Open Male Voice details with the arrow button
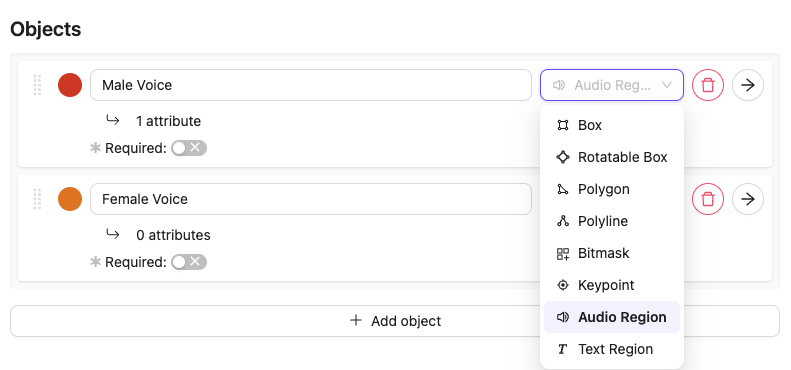Image resolution: width=791 pixels, height=370 pixels. 748,85
